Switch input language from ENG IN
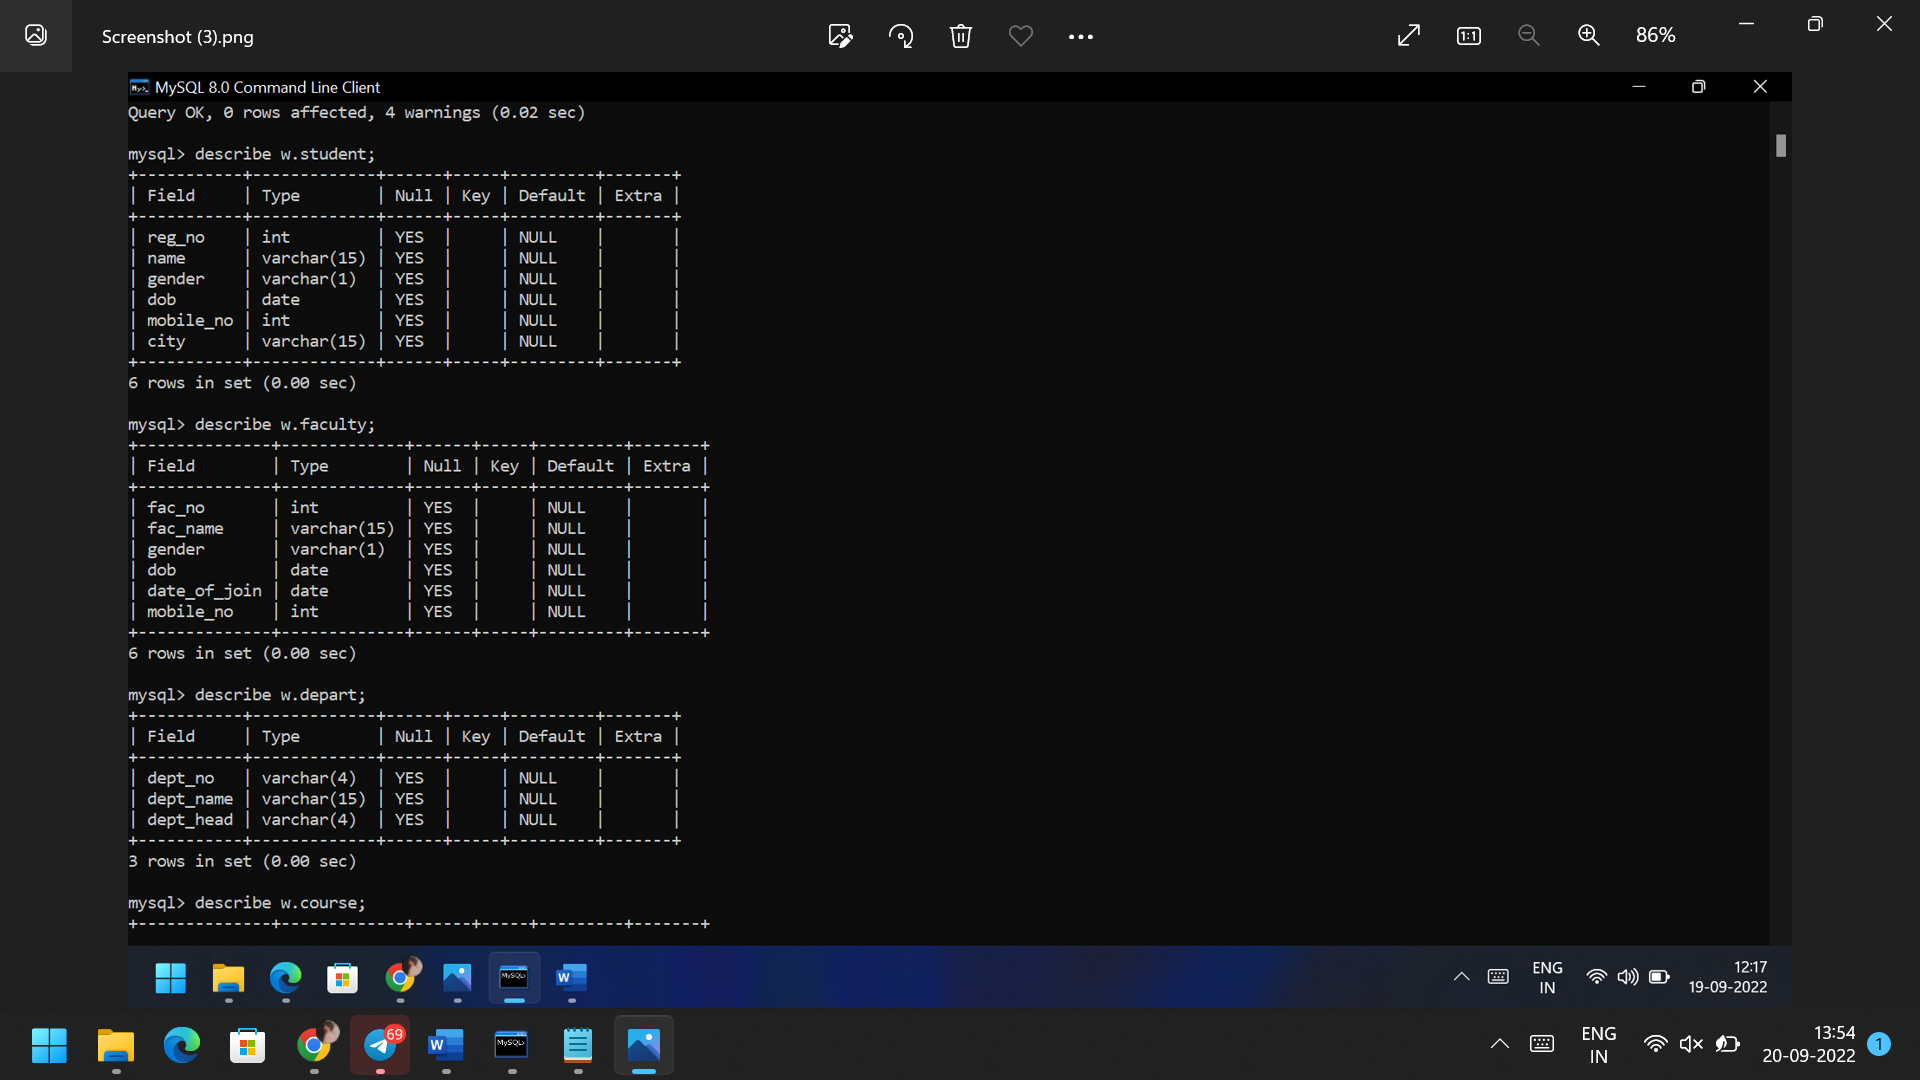Viewport: 1920px width, 1080px height. coord(1598,1044)
